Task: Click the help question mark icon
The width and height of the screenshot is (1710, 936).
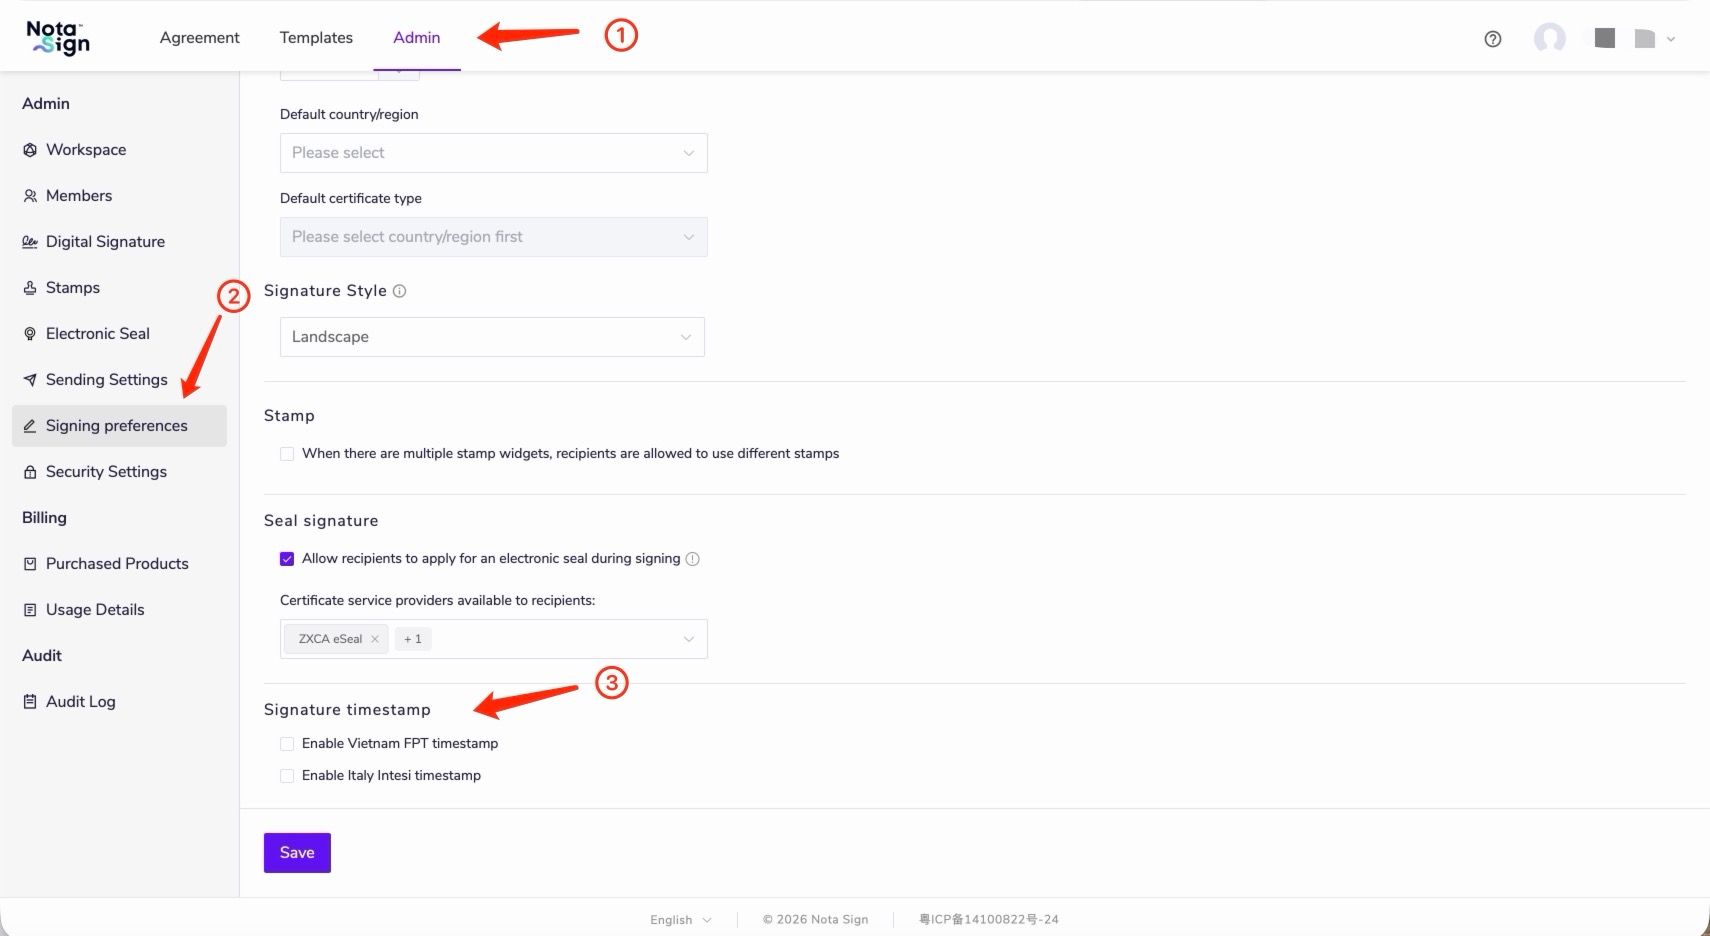Action: [1493, 39]
